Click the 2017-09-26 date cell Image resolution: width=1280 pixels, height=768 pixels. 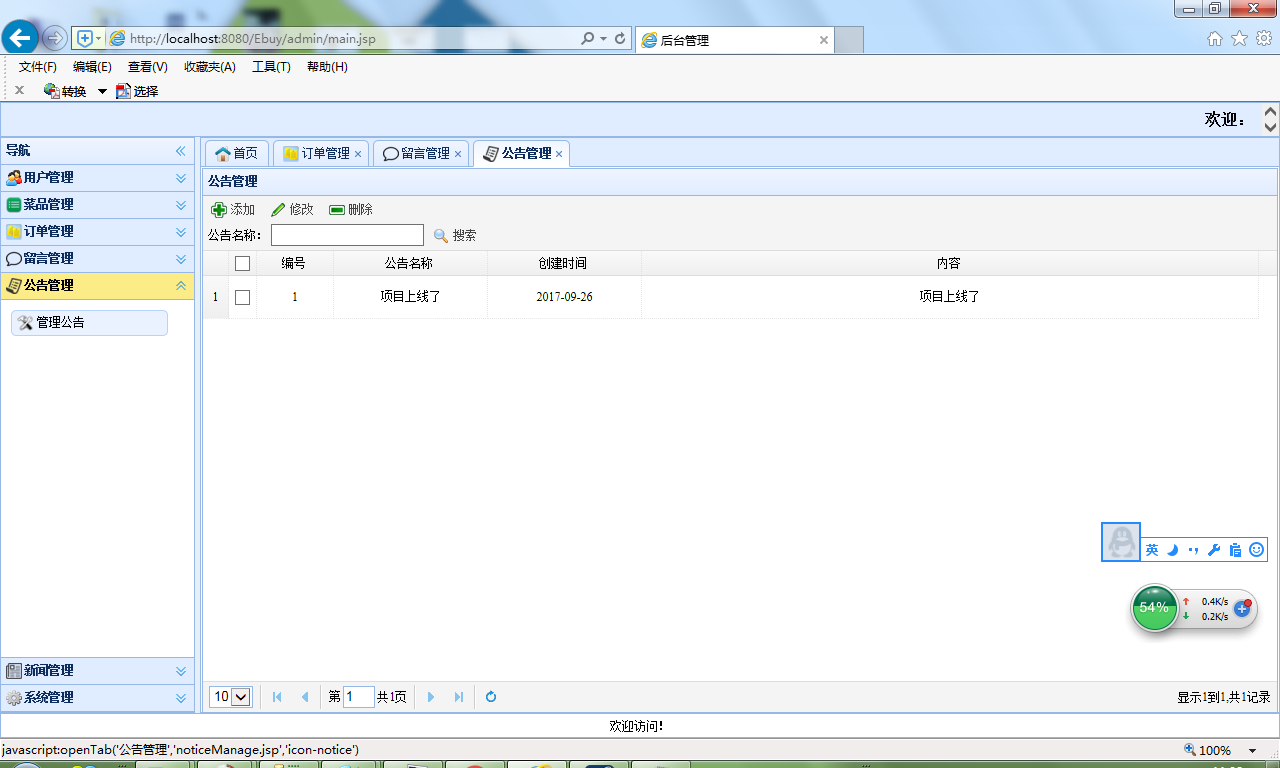[x=564, y=297]
